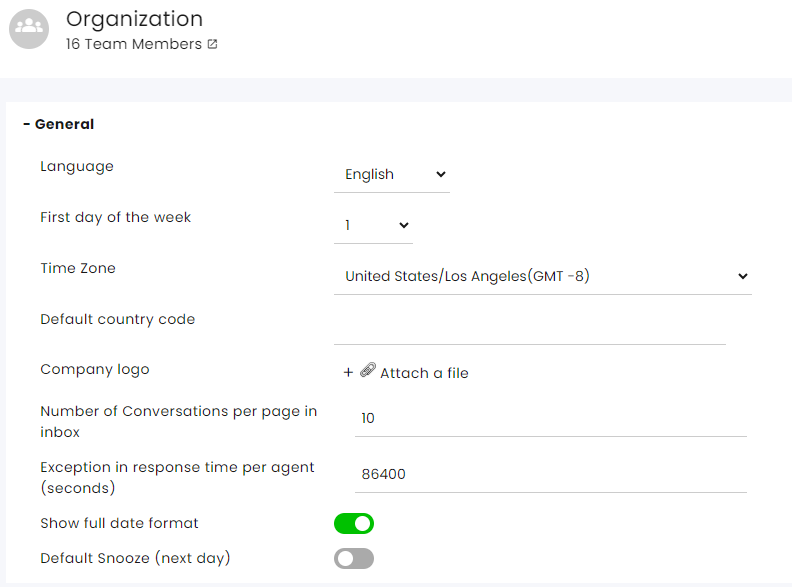The image size is (792, 587).
Task: Open the Time Zone Los Angeles dropdown
Action: [543, 277]
